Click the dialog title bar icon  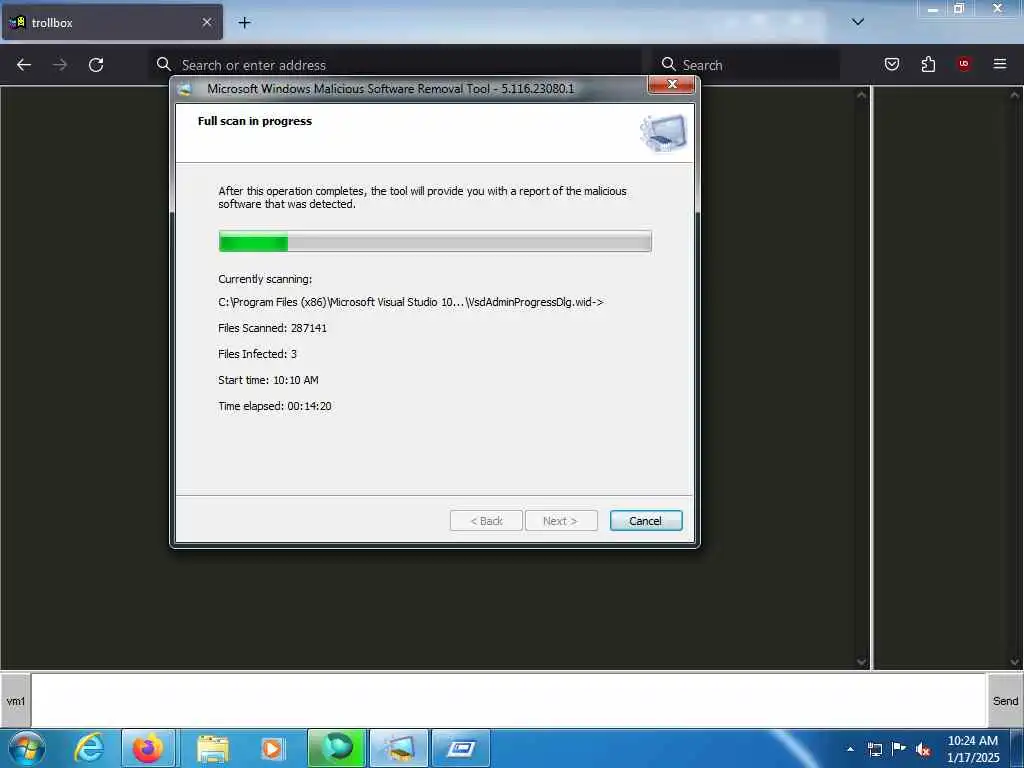tap(185, 89)
